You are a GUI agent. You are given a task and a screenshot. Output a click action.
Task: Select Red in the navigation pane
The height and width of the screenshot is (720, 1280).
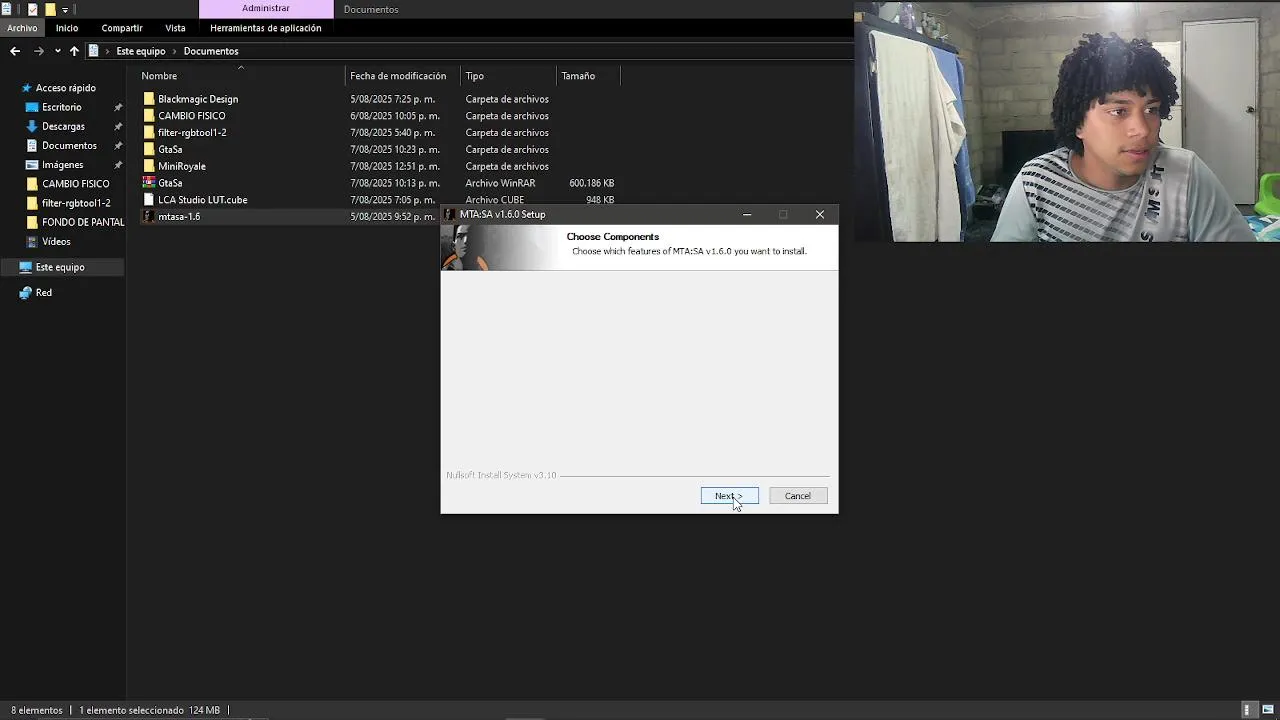tap(43, 293)
